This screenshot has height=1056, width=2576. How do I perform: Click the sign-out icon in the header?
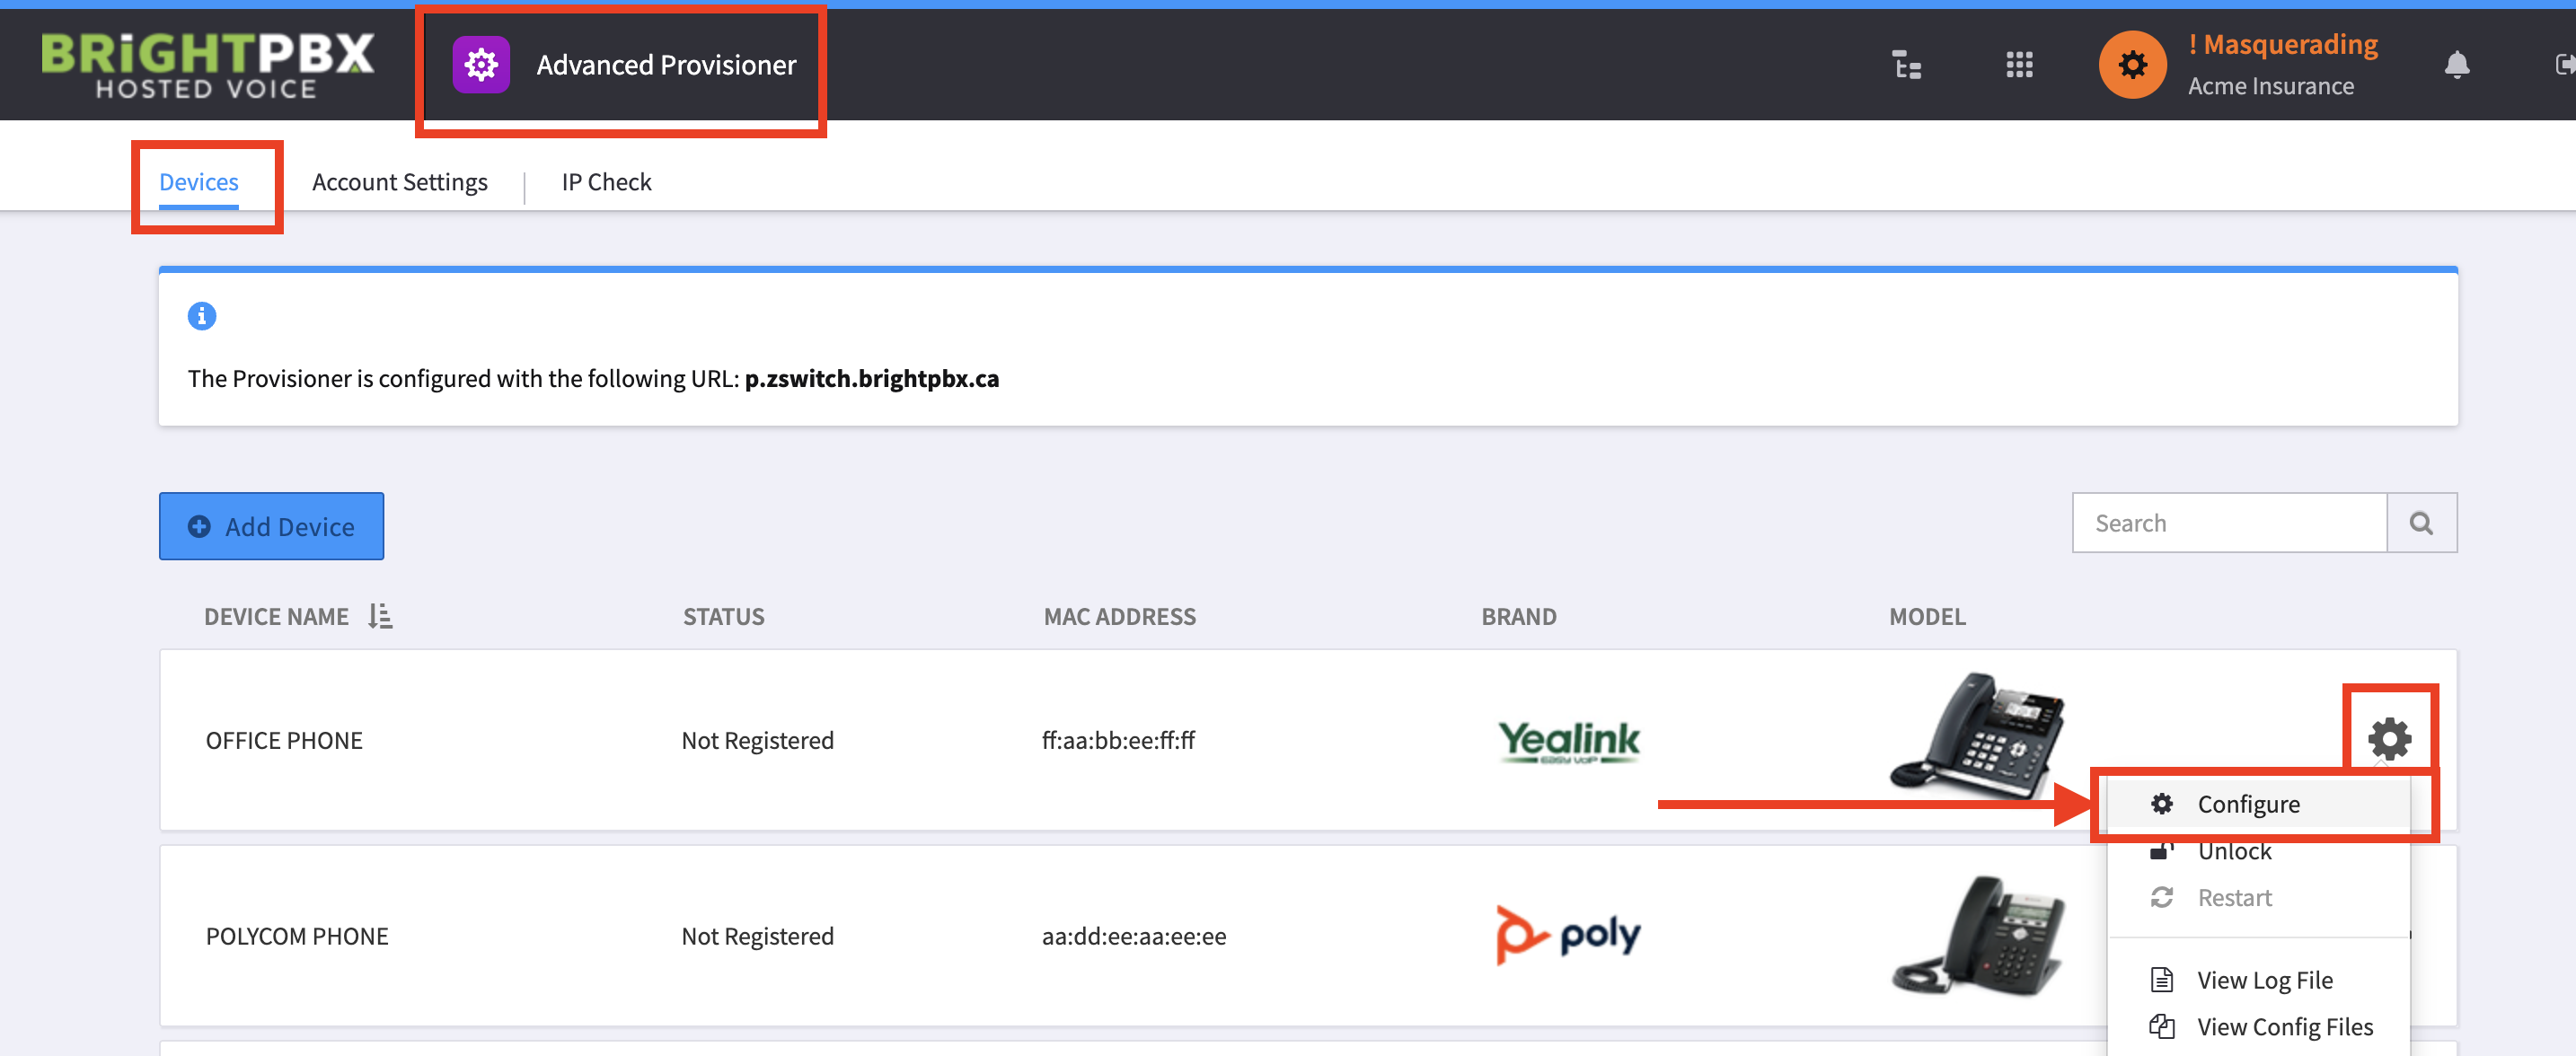pyautogui.click(x=2565, y=65)
